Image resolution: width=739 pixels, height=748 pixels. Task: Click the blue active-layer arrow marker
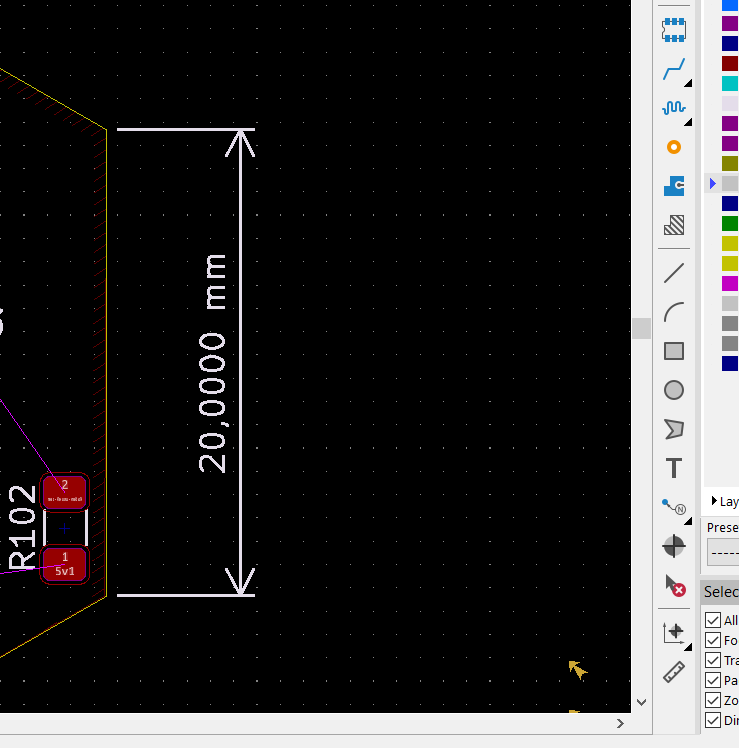713,183
